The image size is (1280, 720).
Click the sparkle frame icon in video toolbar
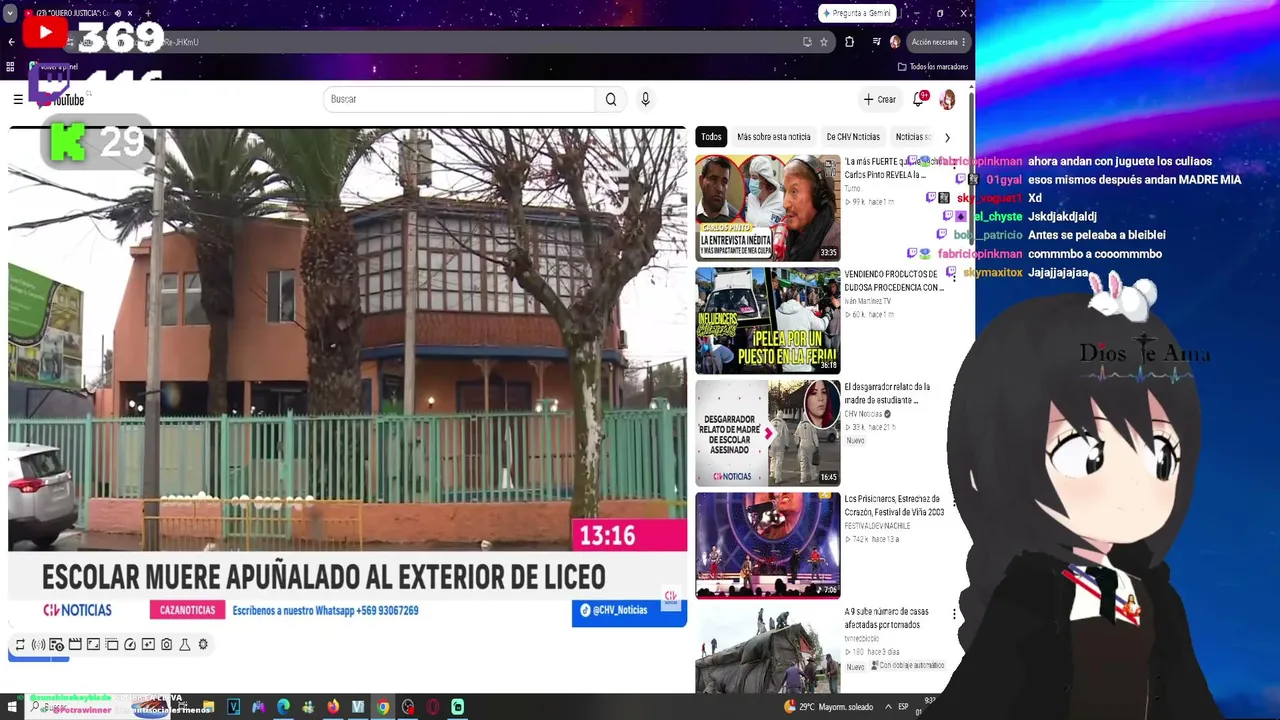(148, 645)
